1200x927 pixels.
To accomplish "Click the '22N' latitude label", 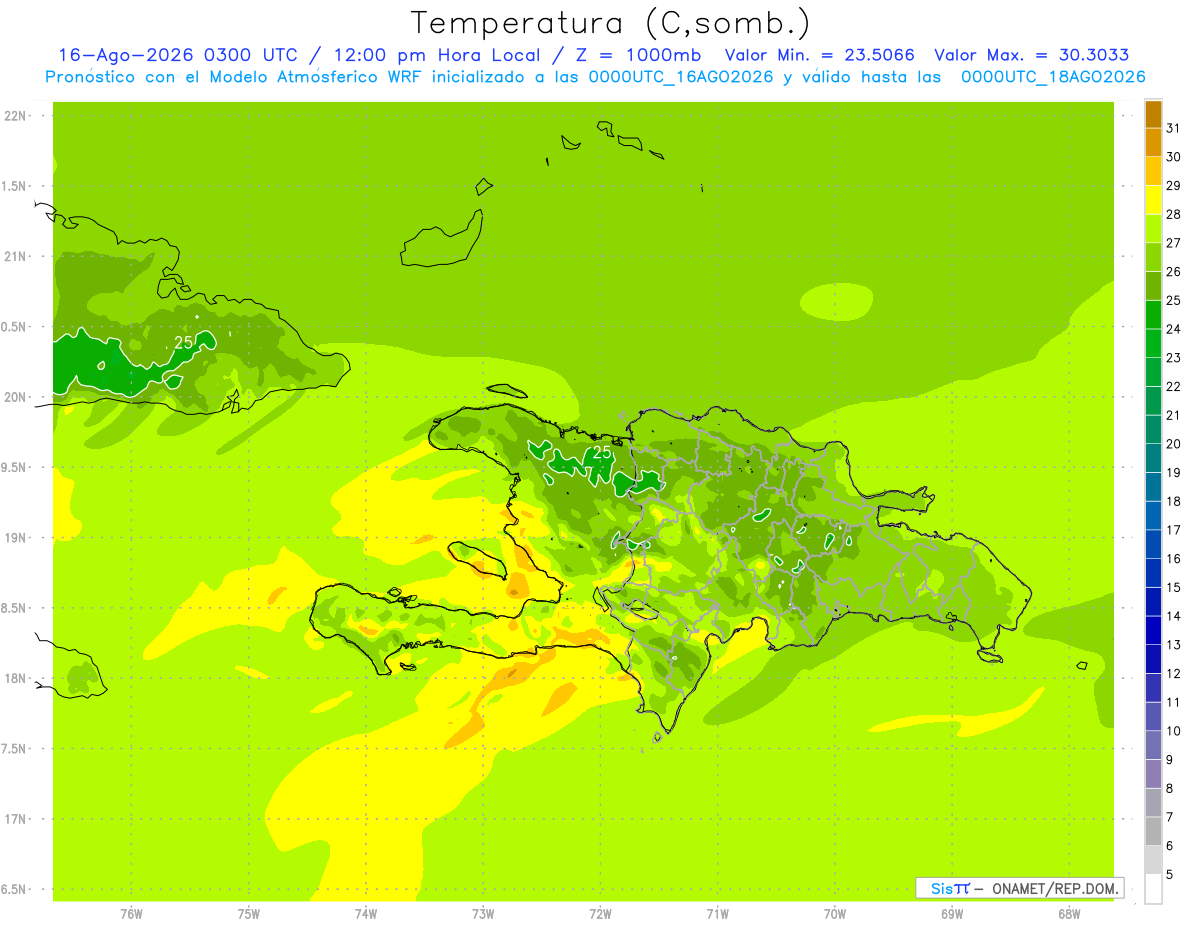I will (15, 116).
